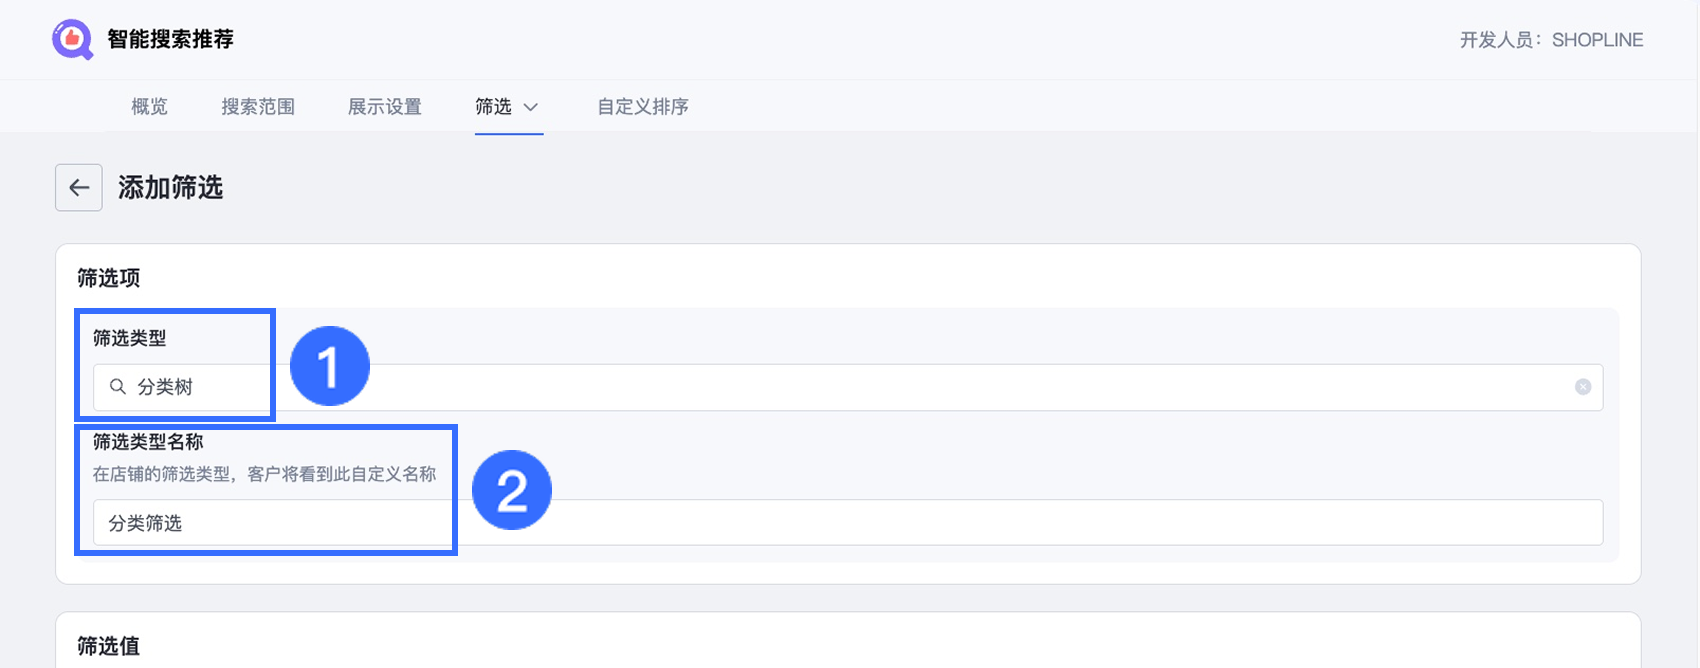
Task: Click the 筛选值 section heading
Action: [109, 646]
